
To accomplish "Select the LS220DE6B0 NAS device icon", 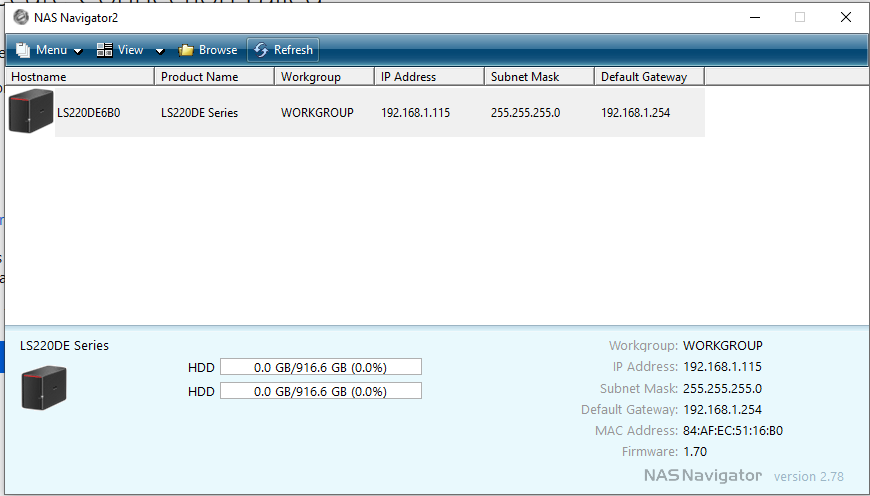I will (x=31, y=111).
